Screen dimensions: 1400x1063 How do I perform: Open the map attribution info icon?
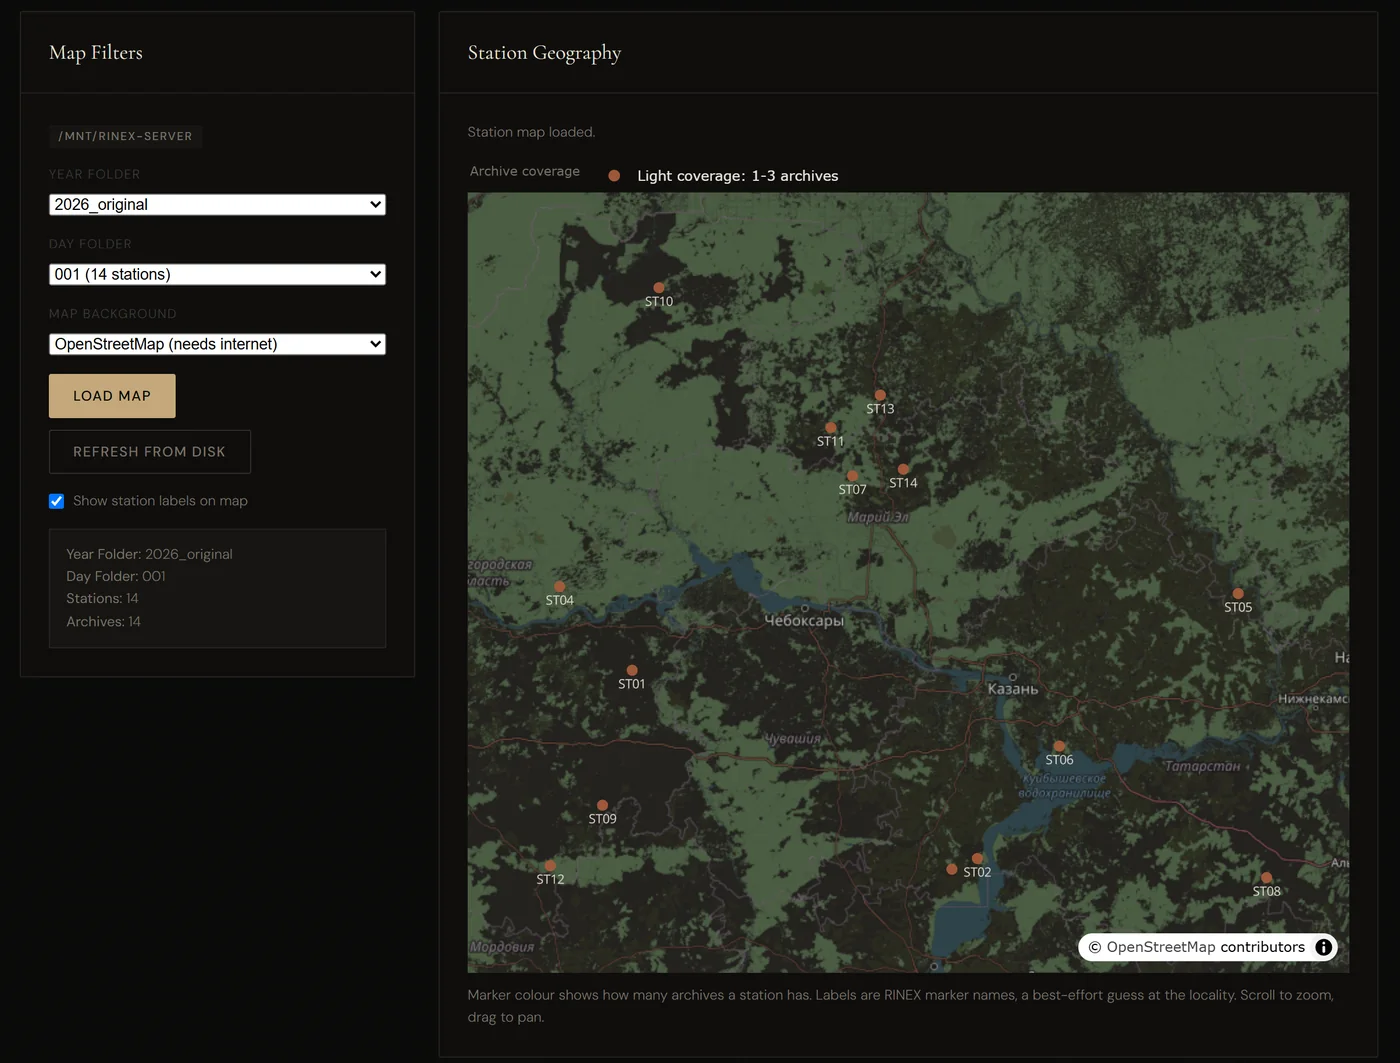1324,947
